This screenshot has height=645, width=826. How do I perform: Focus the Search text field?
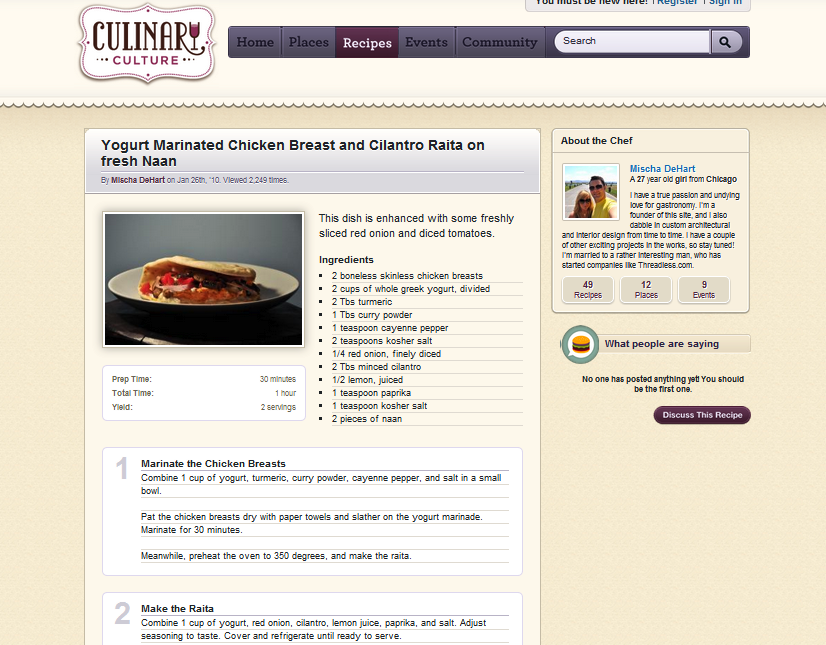[632, 41]
